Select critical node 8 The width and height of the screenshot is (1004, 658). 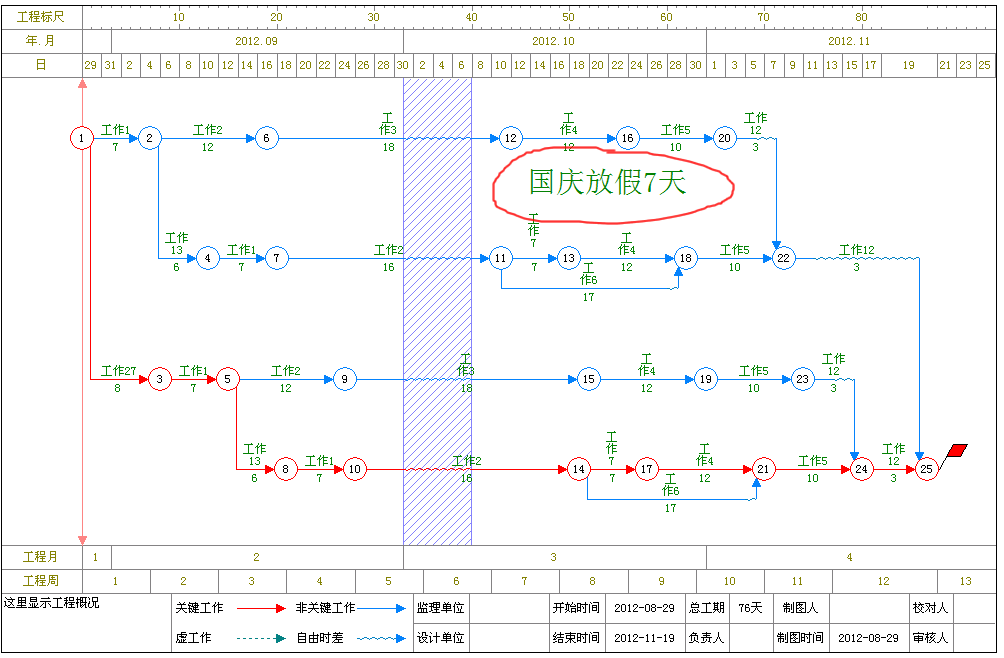286,469
